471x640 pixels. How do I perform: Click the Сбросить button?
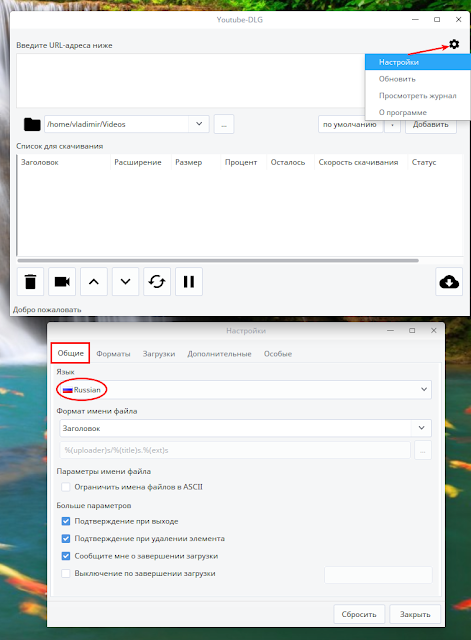coord(359,614)
